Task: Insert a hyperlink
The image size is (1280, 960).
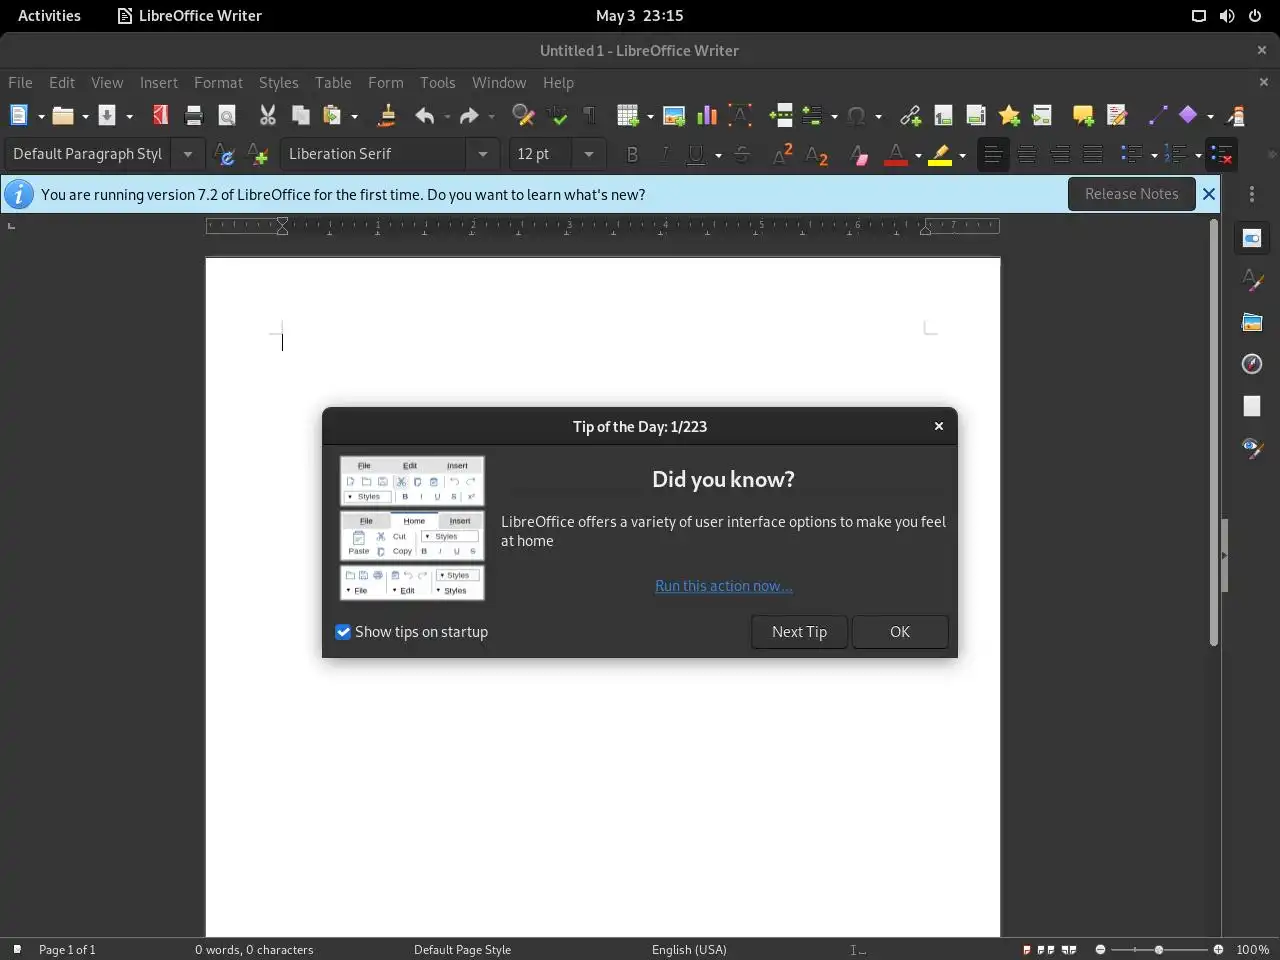Action: coord(910,116)
